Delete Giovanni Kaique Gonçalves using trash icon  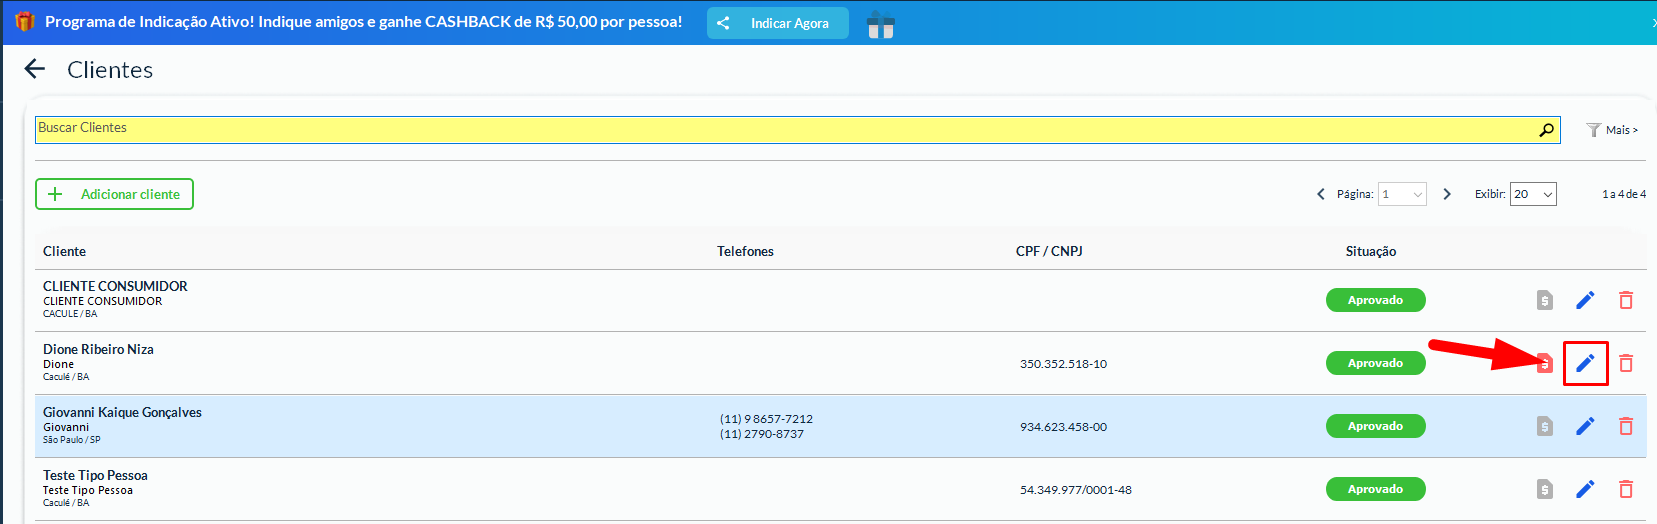(x=1626, y=426)
